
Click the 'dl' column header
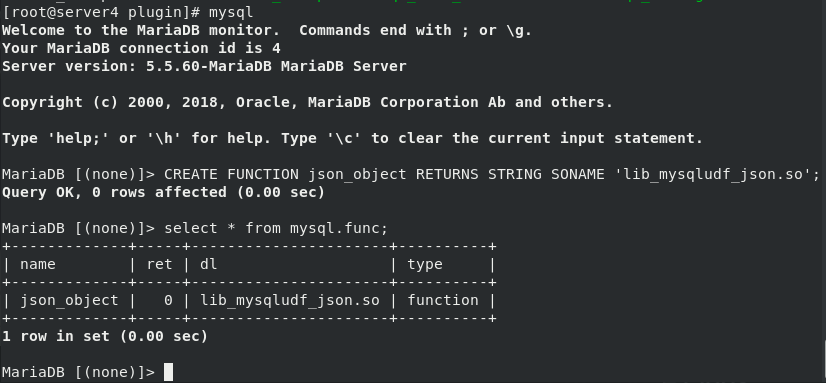[209, 264]
